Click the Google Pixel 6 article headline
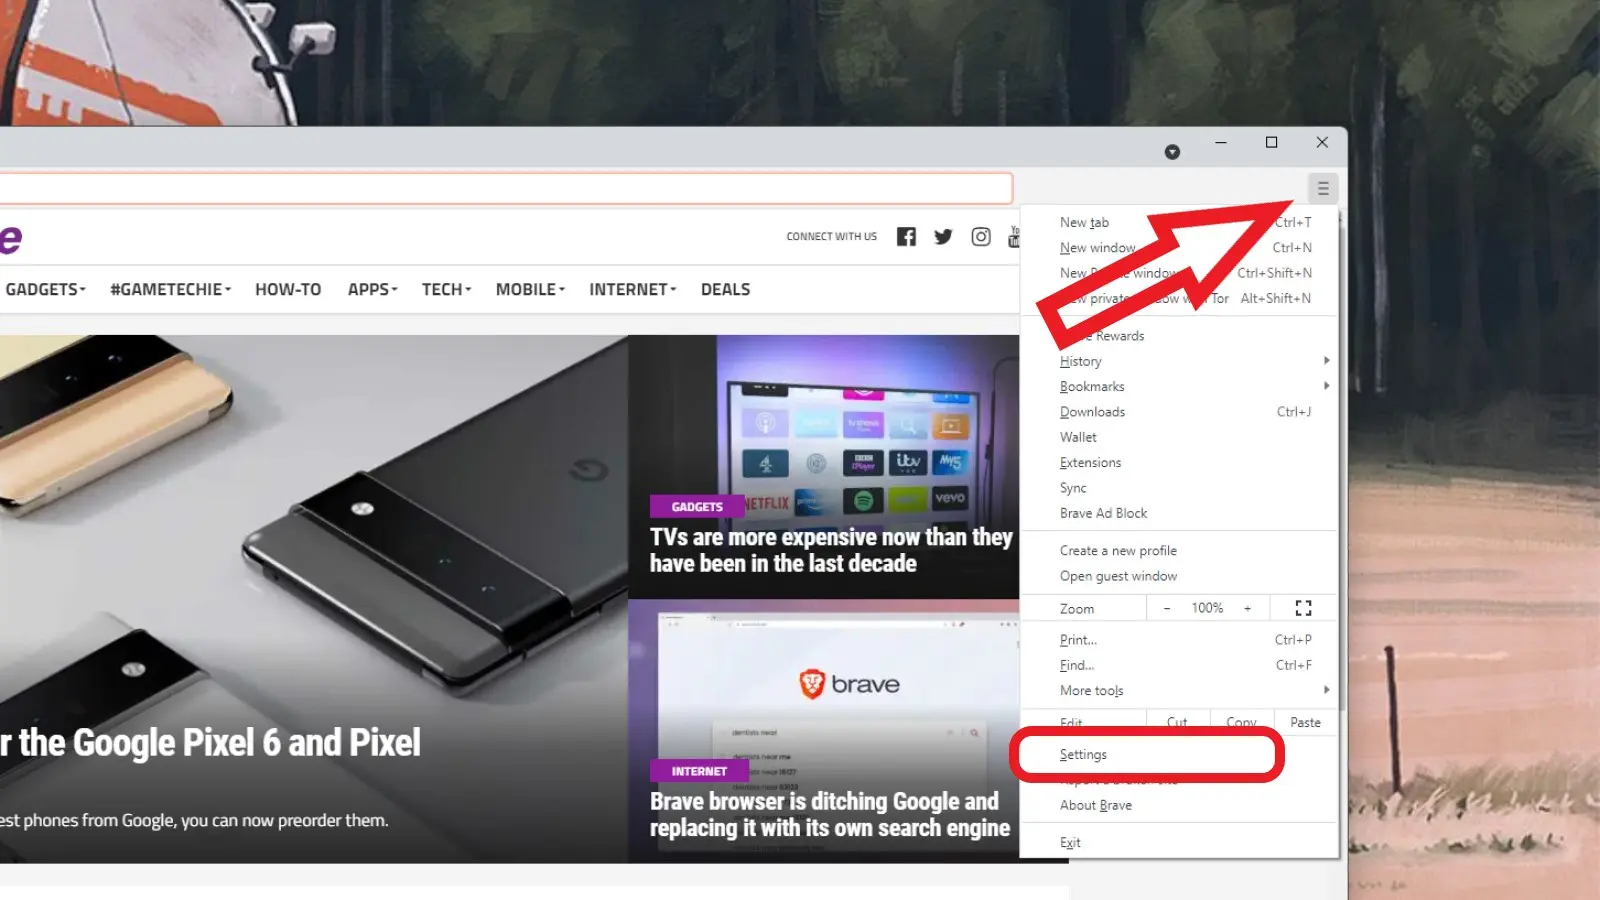1600x900 pixels. [x=210, y=743]
